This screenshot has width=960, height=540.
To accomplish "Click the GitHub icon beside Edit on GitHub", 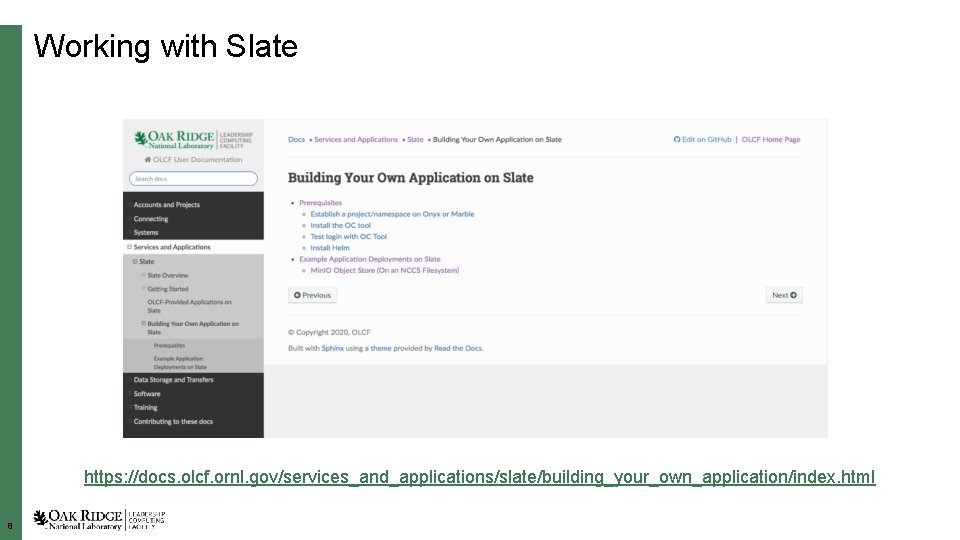I will click(x=677, y=140).
